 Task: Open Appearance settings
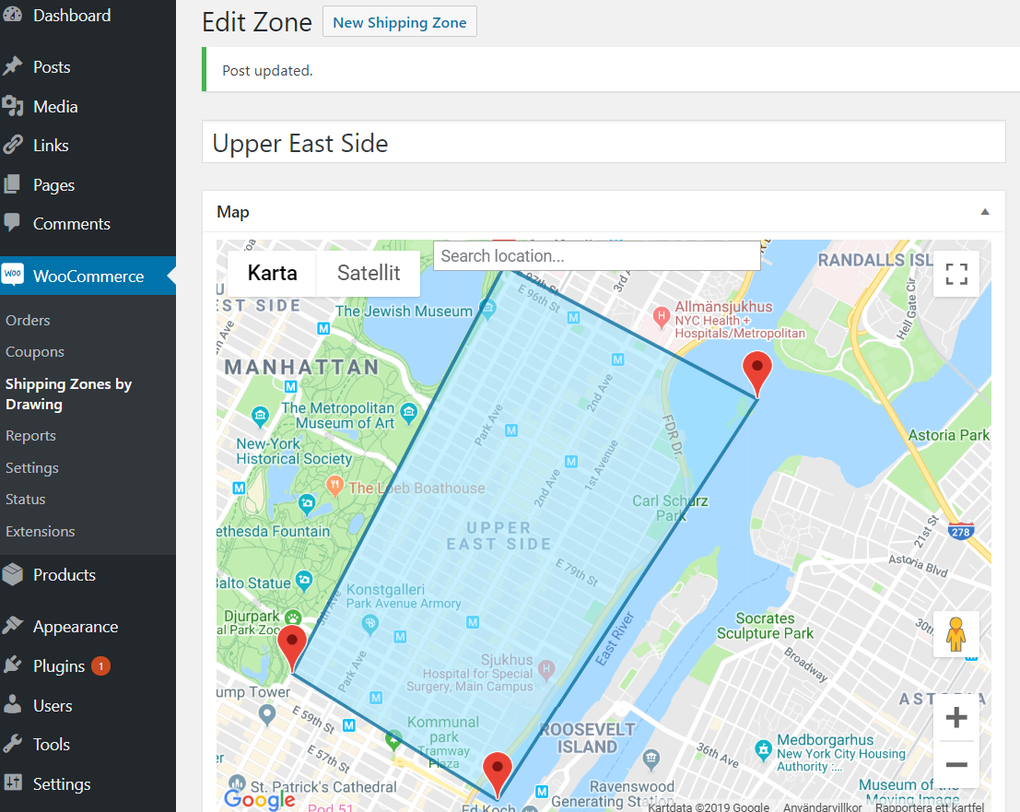click(x=74, y=626)
